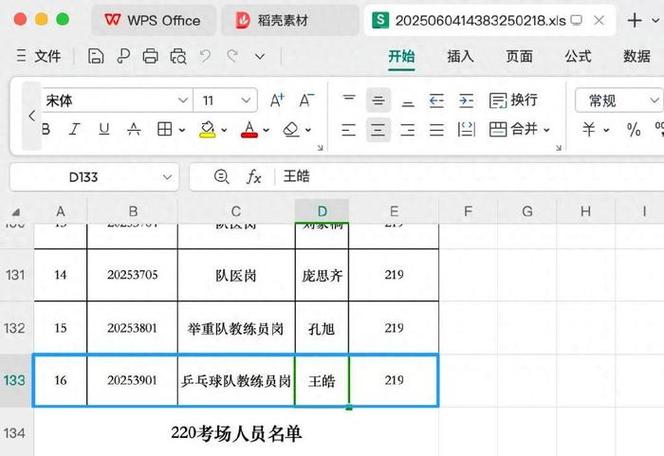Click the cell borders icon

(164, 129)
